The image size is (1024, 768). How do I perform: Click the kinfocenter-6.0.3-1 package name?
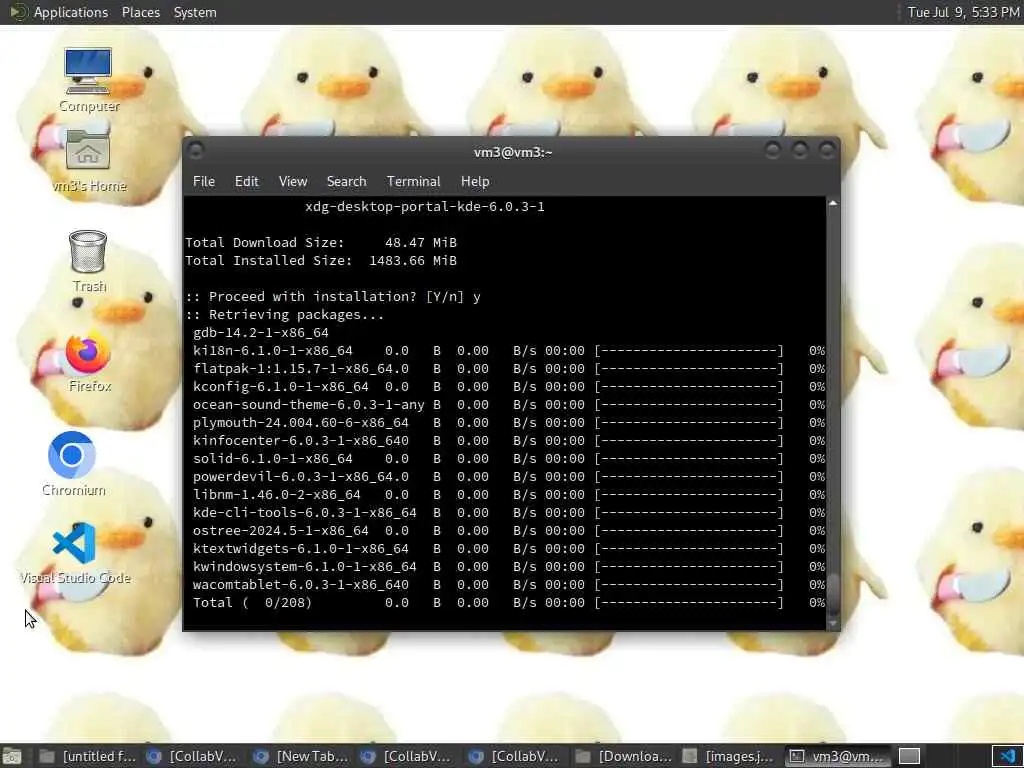pos(296,441)
